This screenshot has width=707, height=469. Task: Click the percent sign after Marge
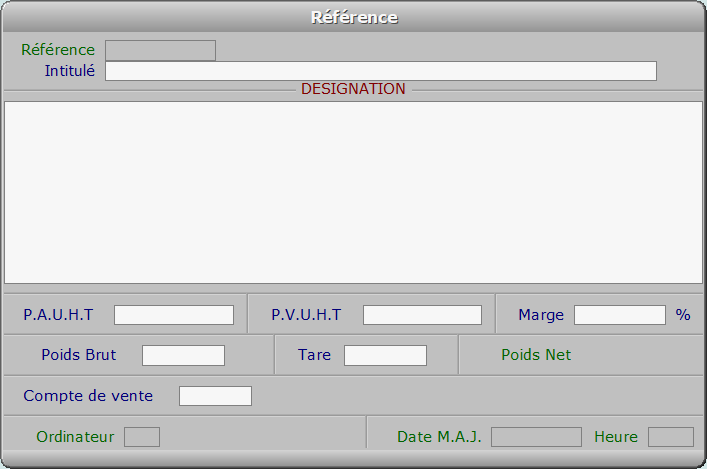pyautogui.click(x=683, y=315)
